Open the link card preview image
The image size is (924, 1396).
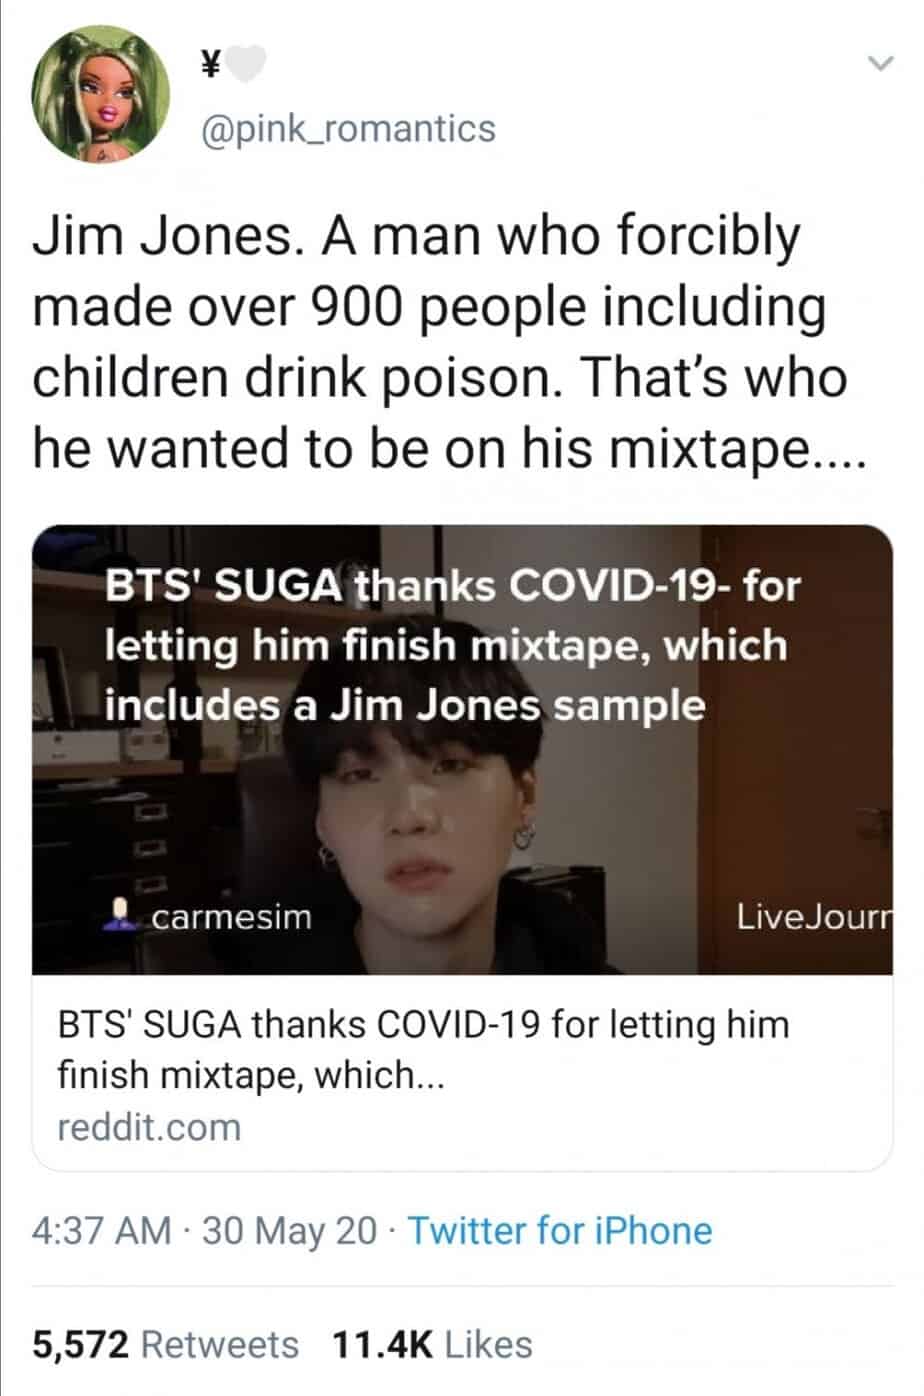[462, 749]
